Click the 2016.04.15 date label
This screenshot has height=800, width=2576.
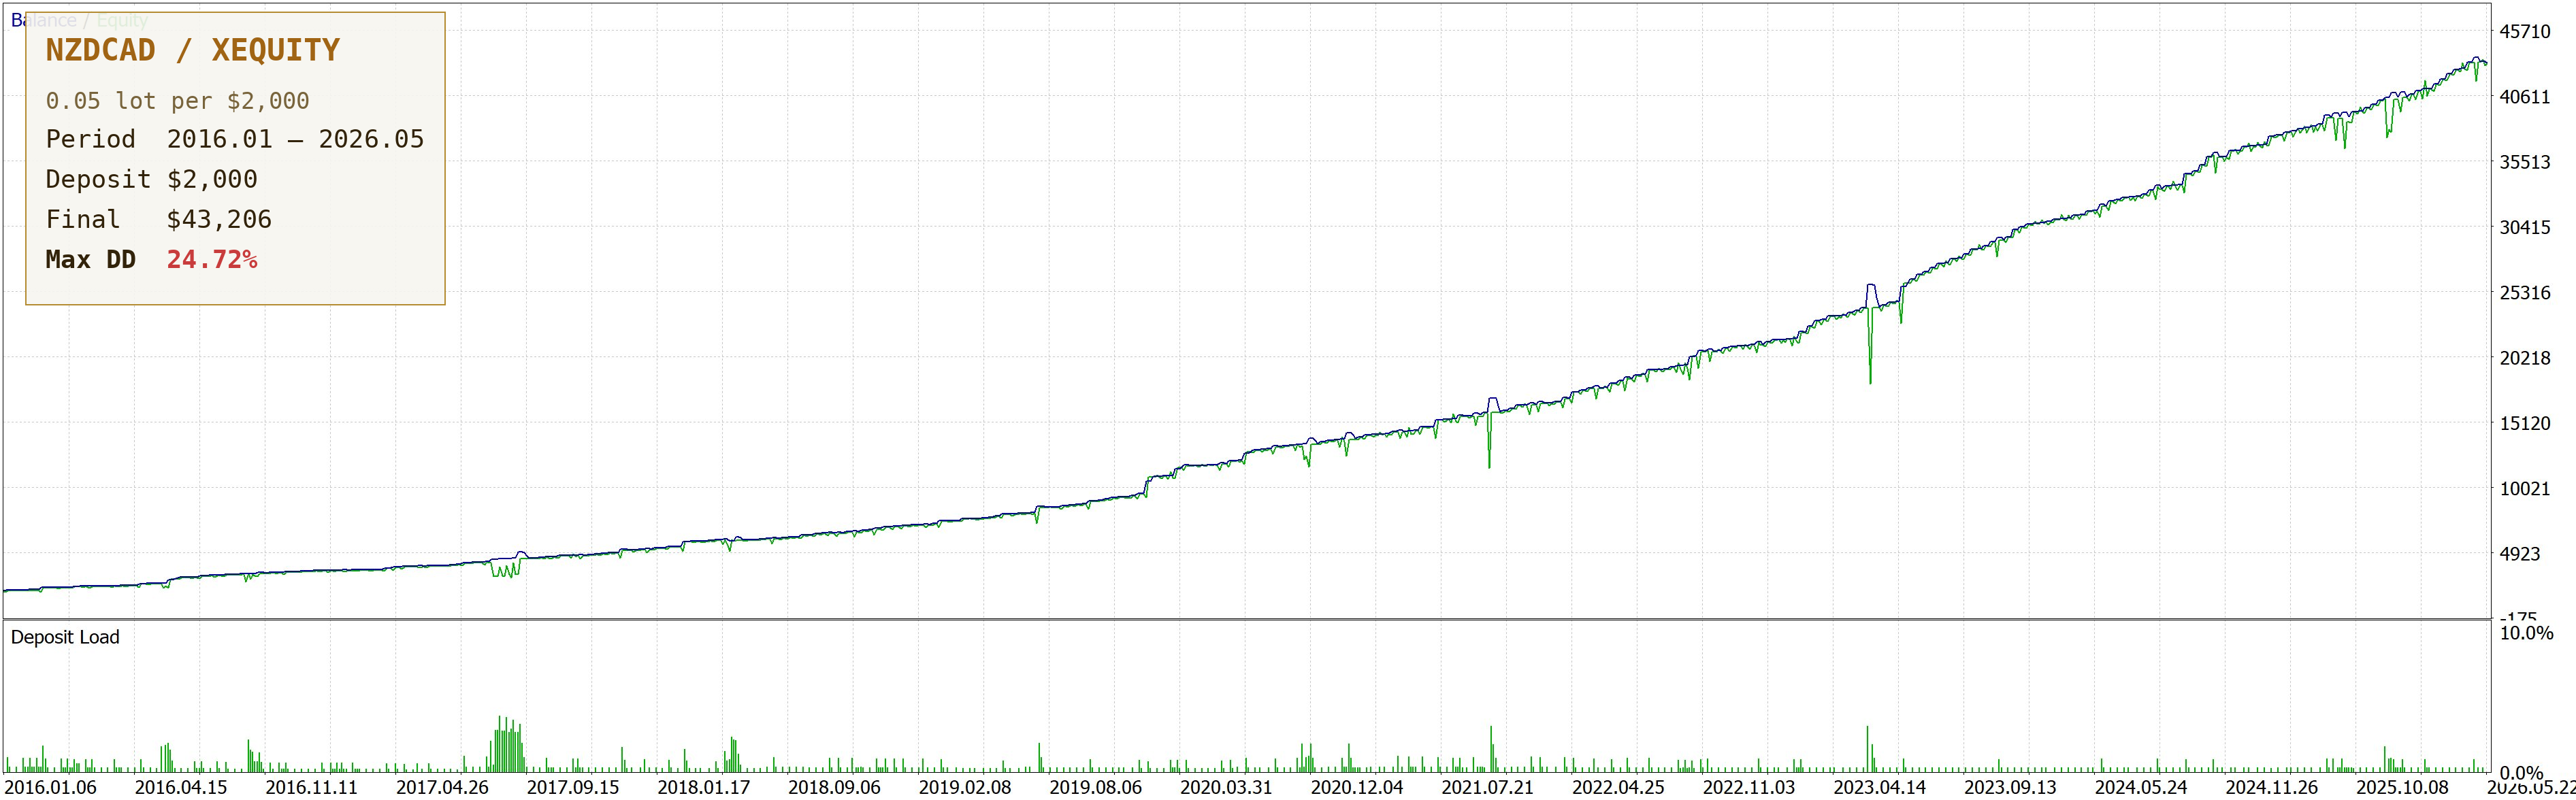181,787
